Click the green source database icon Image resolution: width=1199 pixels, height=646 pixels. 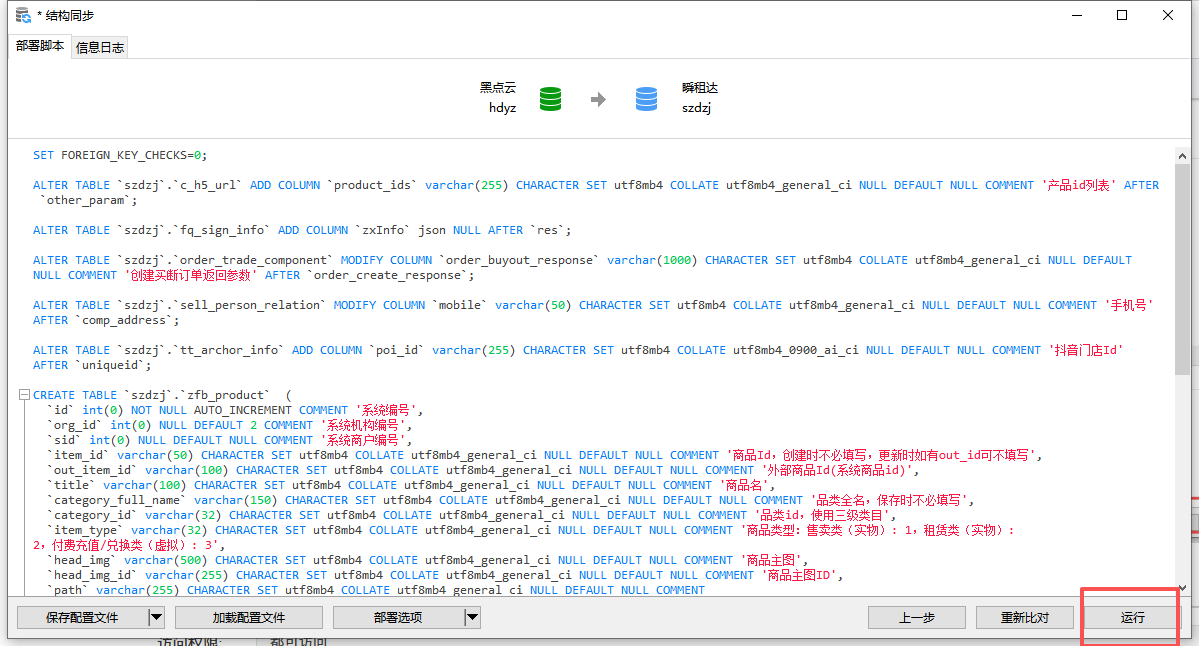coord(550,99)
